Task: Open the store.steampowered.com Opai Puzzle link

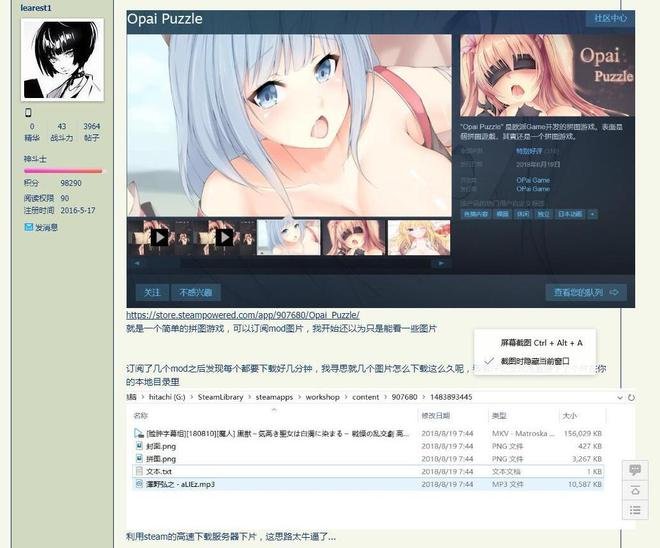Action: (x=242, y=315)
